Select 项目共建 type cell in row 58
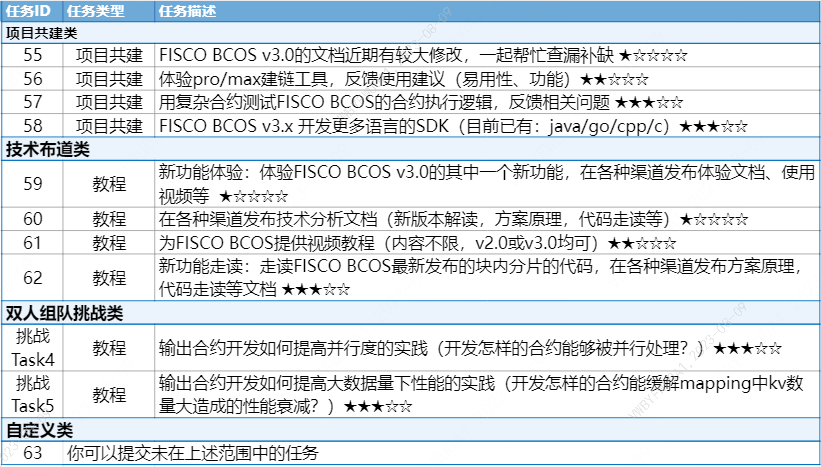Viewport: 821px width, 467px height. click(109, 126)
